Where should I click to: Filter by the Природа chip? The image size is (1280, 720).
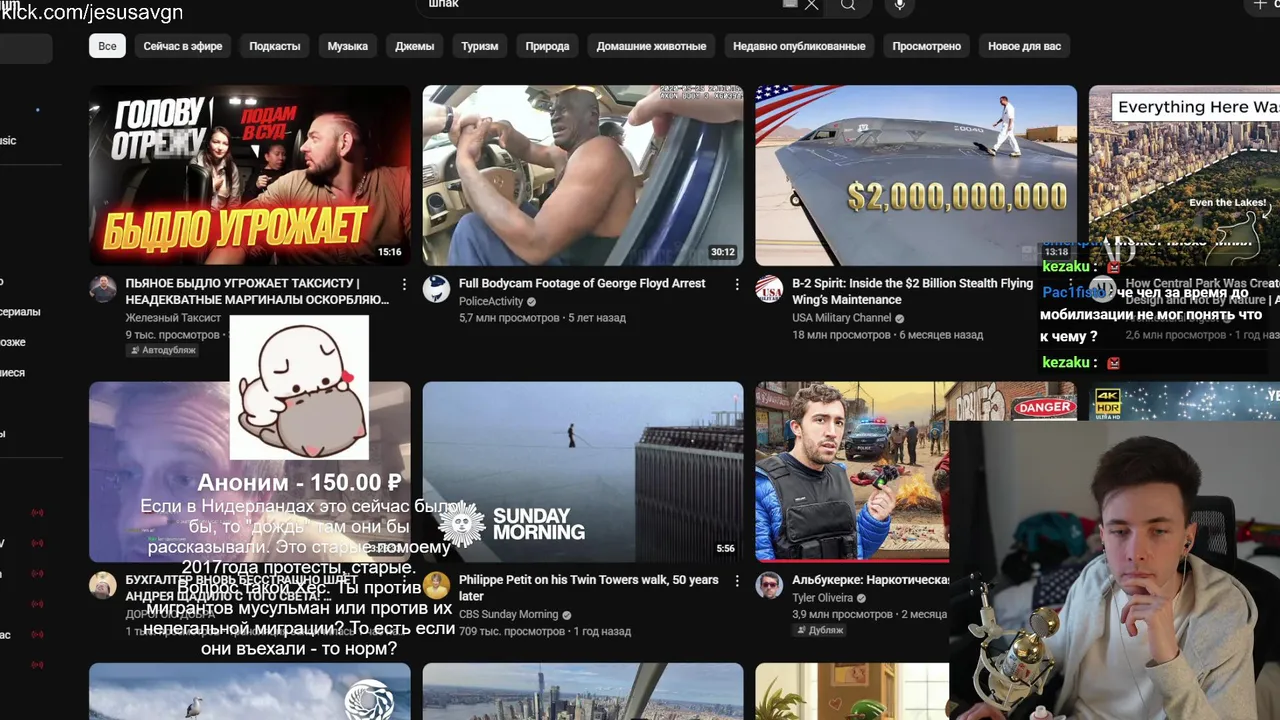point(548,46)
